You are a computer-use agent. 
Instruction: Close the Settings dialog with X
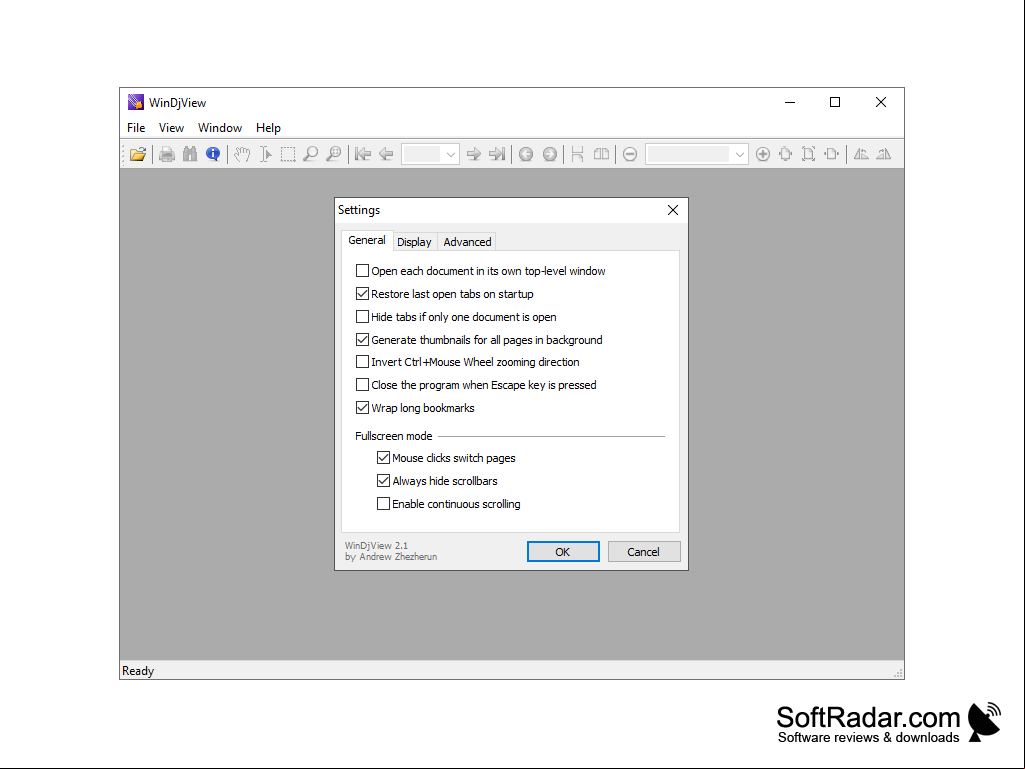[673, 210]
